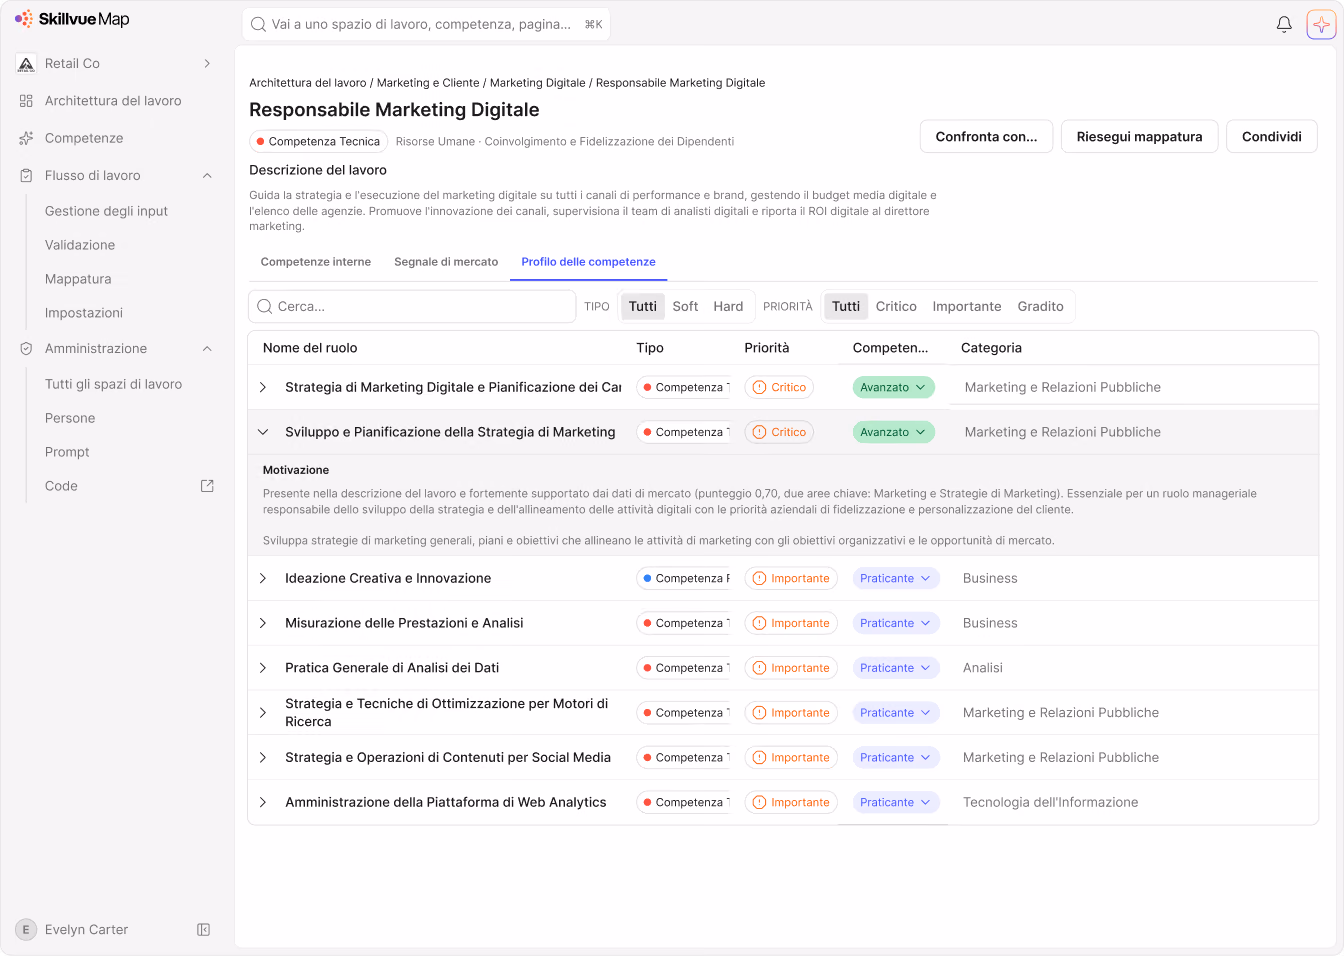Open Praticante dropdown for Social Media row

[896, 757]
